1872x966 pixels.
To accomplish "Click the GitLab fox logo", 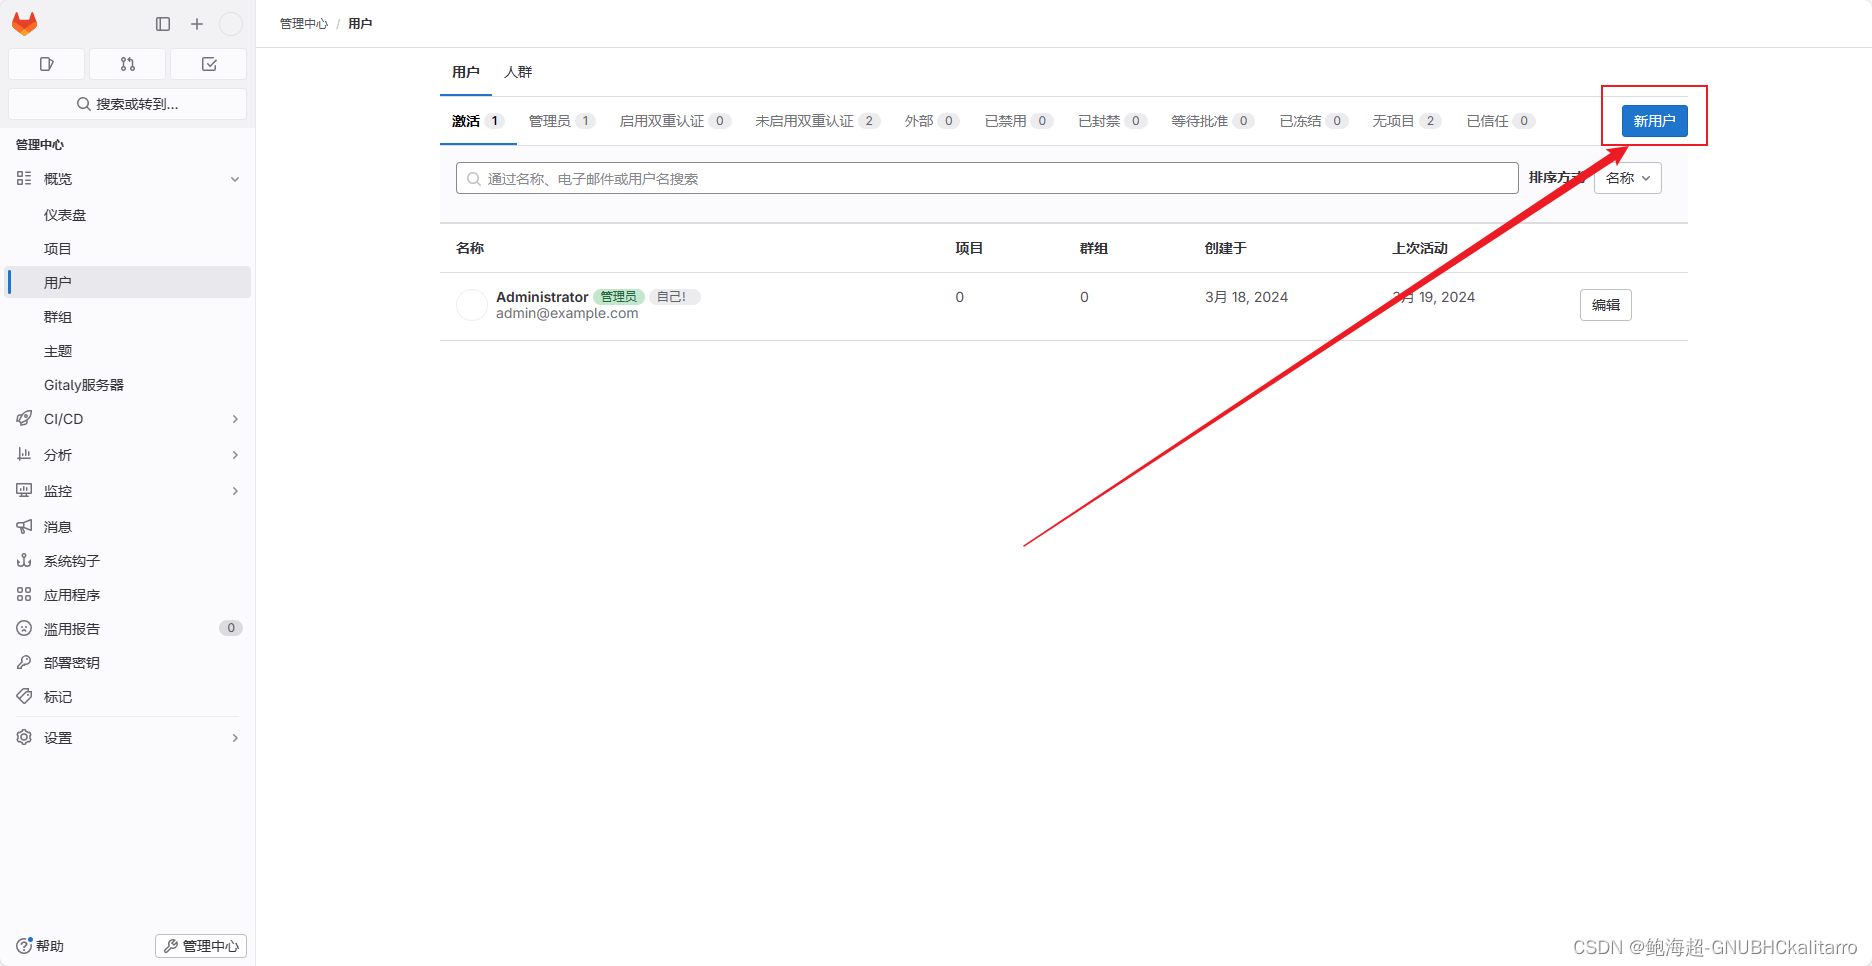I will 25,23.
